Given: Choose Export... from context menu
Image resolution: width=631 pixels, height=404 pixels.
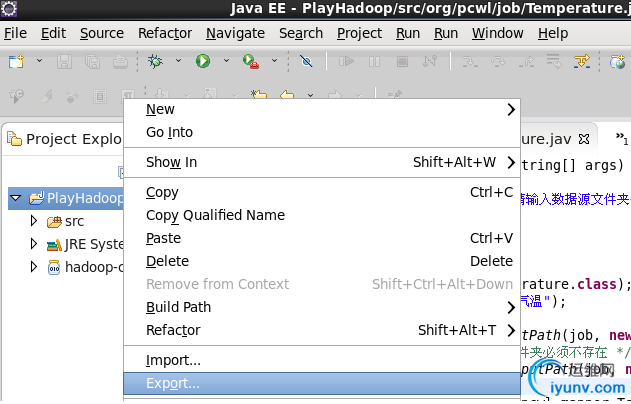Looking at the screenshot, I should (x=322, y=383).
